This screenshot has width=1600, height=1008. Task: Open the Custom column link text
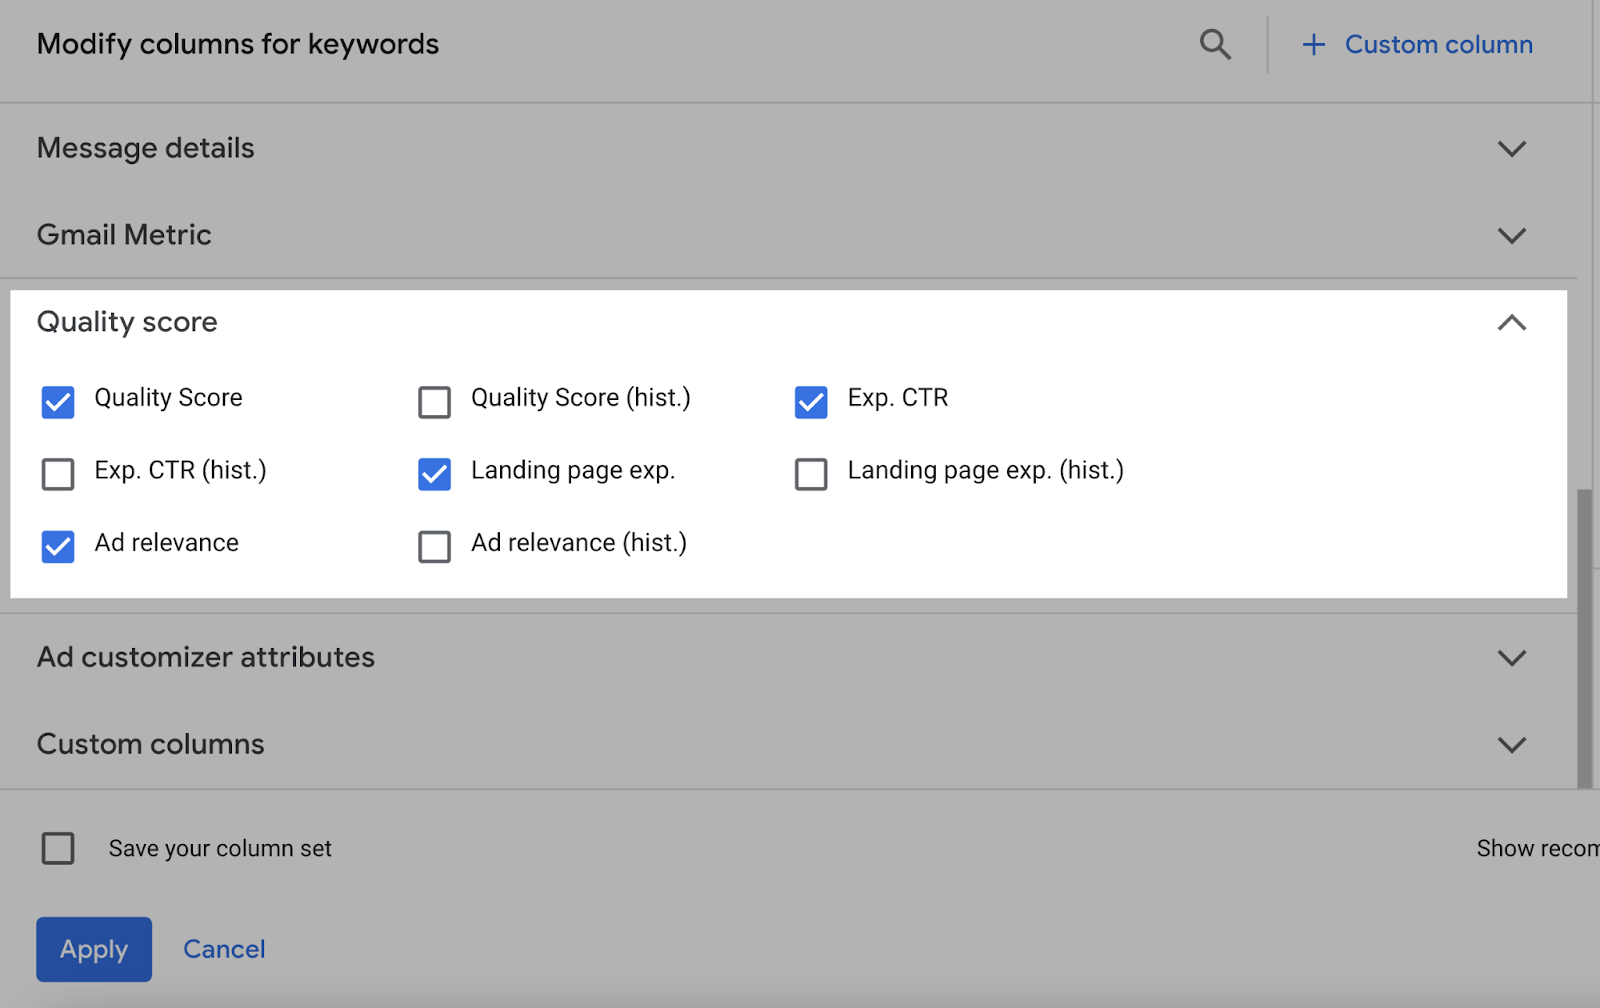(1438, 45)
